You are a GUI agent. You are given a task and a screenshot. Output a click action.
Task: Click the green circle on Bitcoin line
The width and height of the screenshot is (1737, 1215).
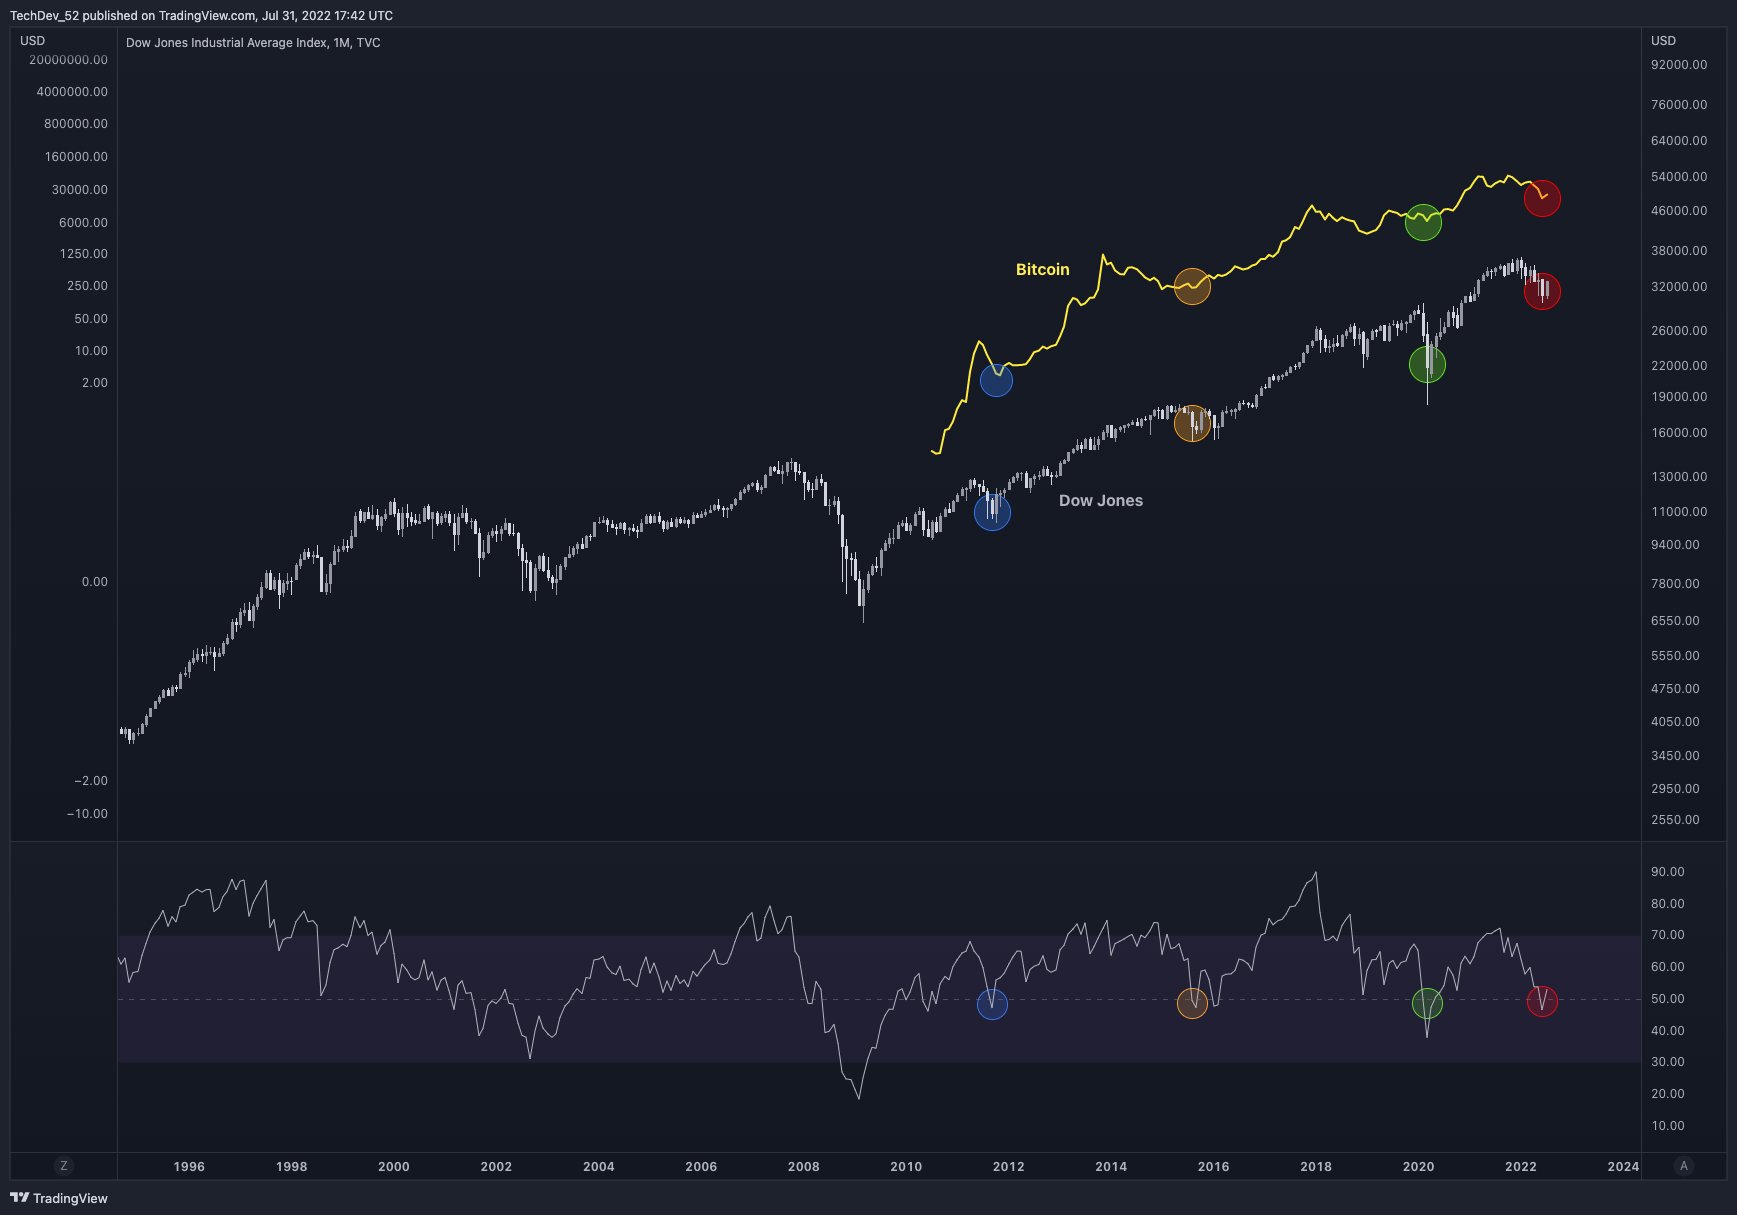click(1423, 223)
